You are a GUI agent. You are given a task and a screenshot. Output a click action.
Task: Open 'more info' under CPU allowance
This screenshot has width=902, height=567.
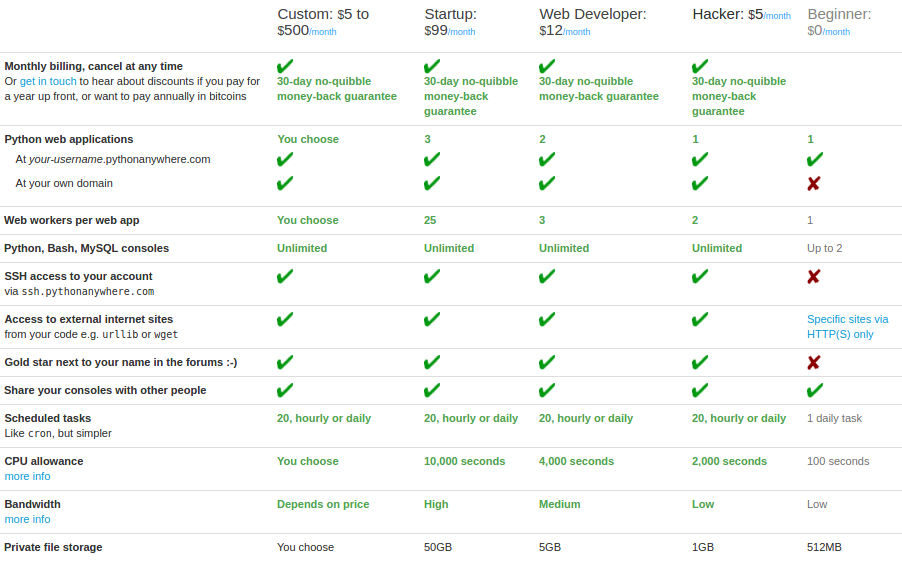point(27,476)
